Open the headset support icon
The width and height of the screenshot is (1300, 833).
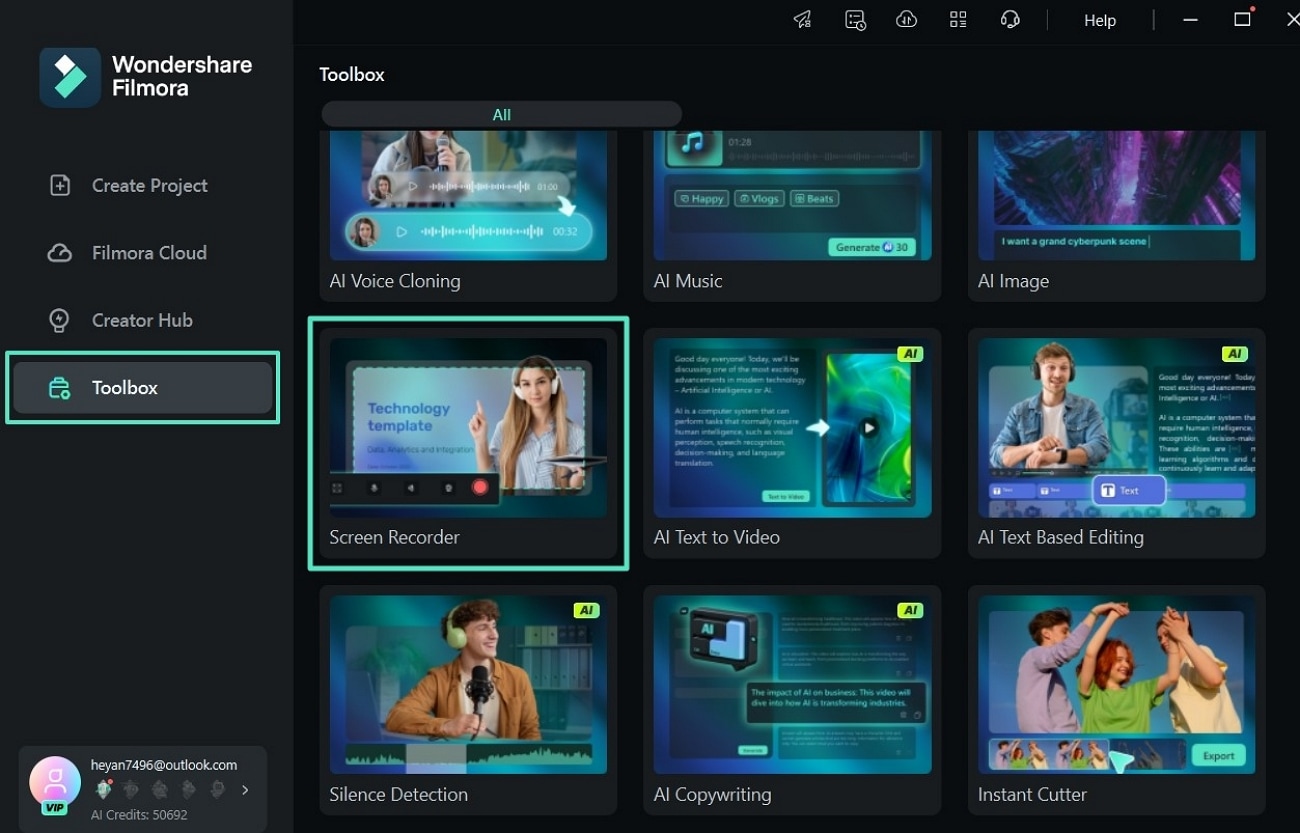click(x=1010, y=20)
